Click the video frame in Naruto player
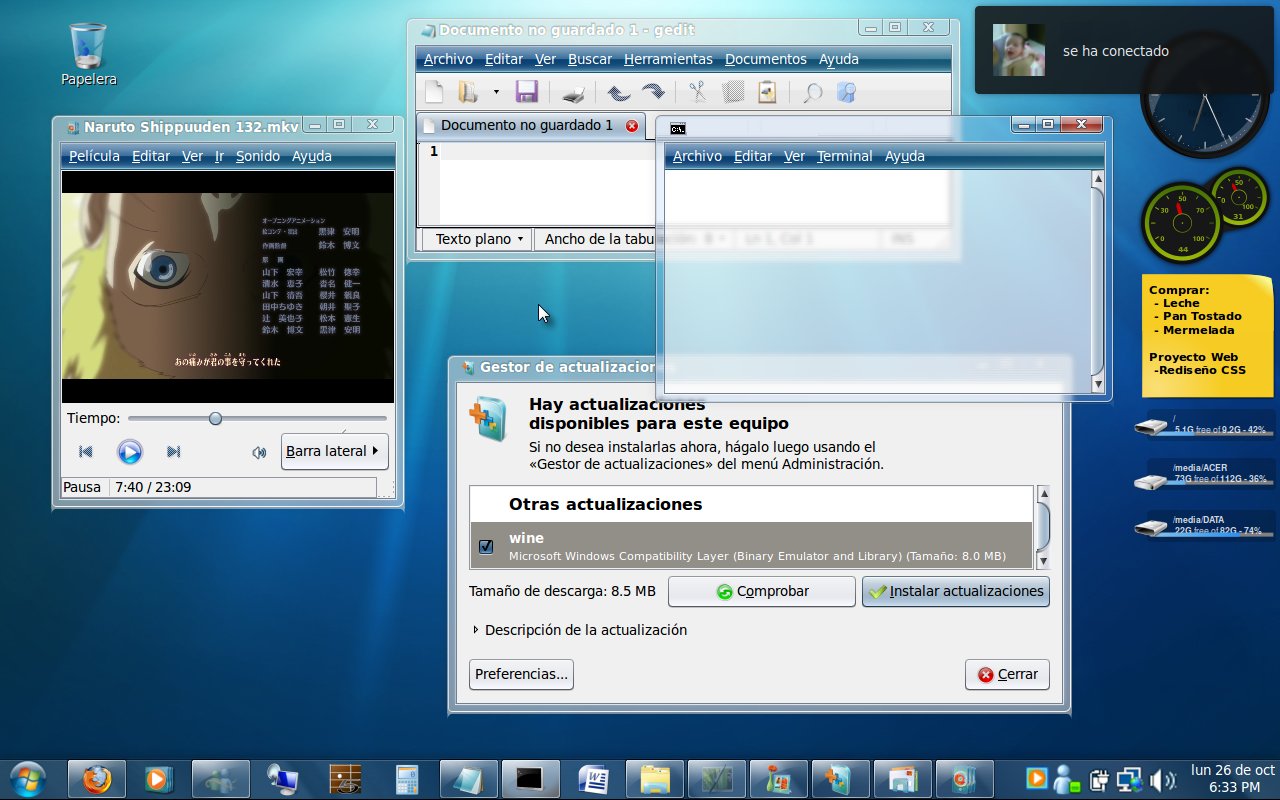The height and width of the screenshot is (800, 1280). coord(228,286)
